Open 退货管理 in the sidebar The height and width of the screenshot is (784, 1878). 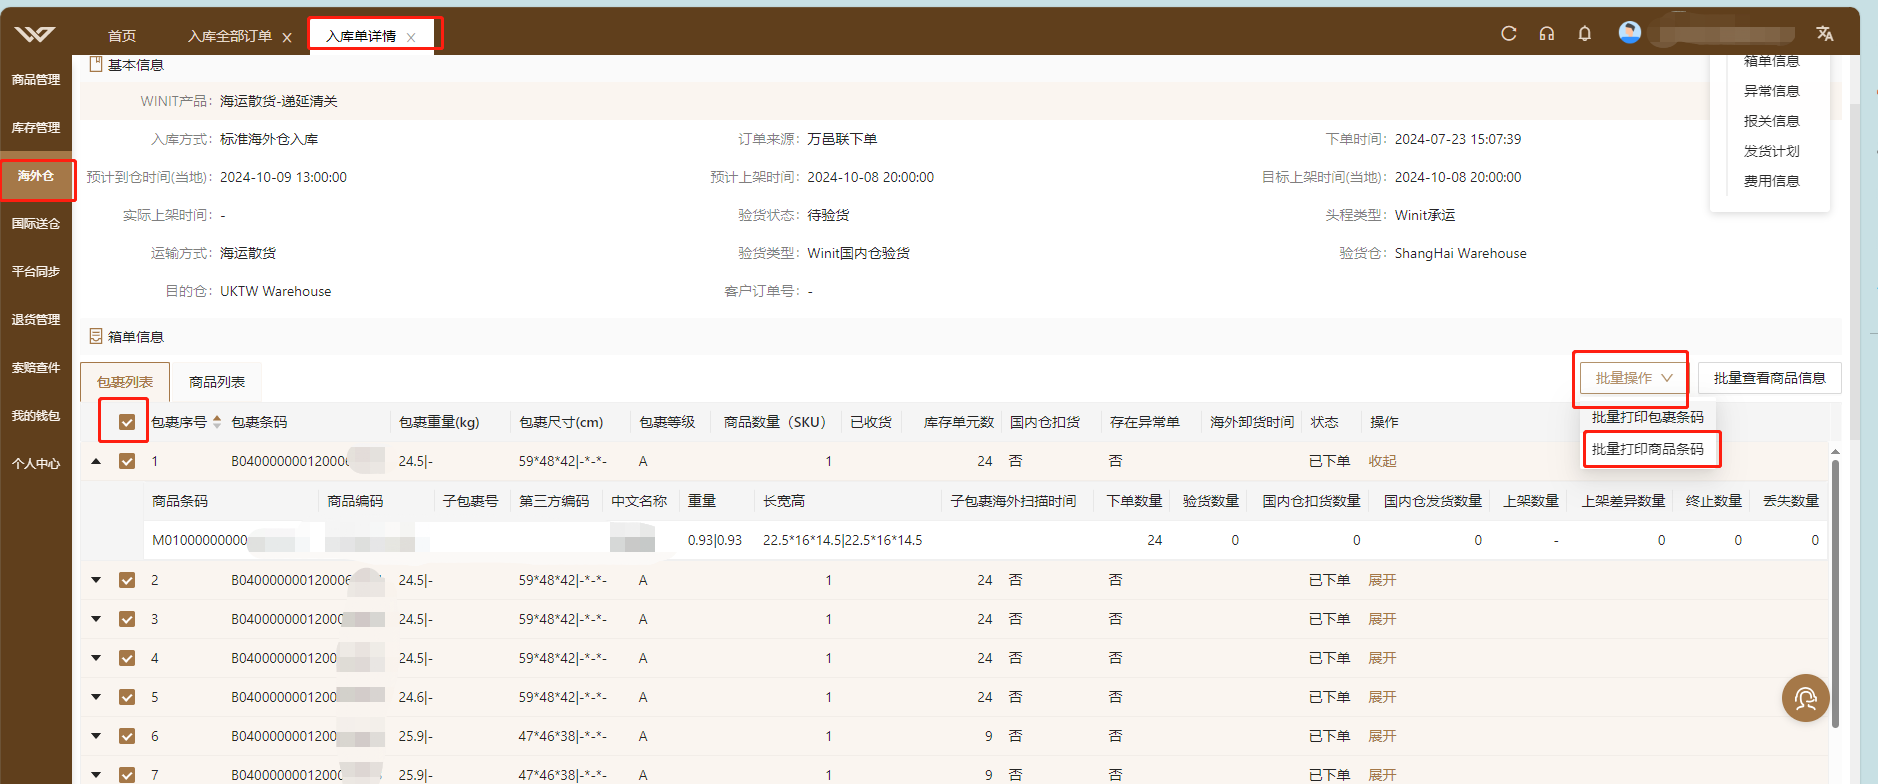point(36,319)
